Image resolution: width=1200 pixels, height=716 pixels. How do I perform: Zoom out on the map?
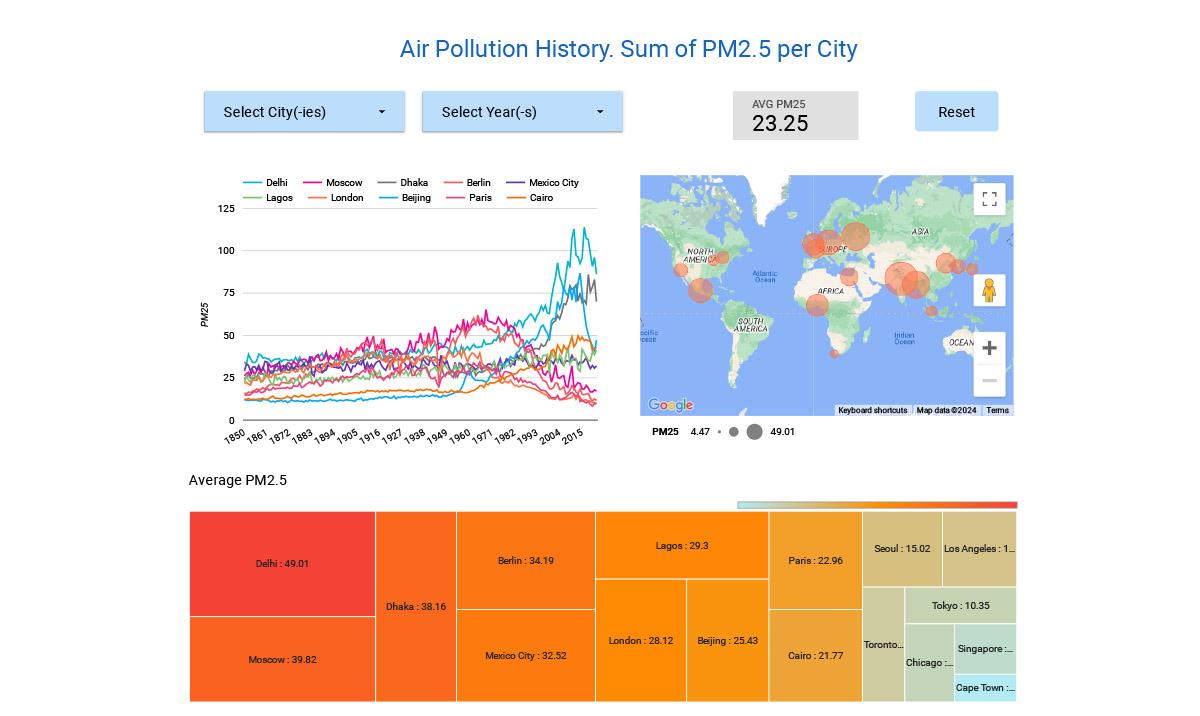[x=989, y=381]
